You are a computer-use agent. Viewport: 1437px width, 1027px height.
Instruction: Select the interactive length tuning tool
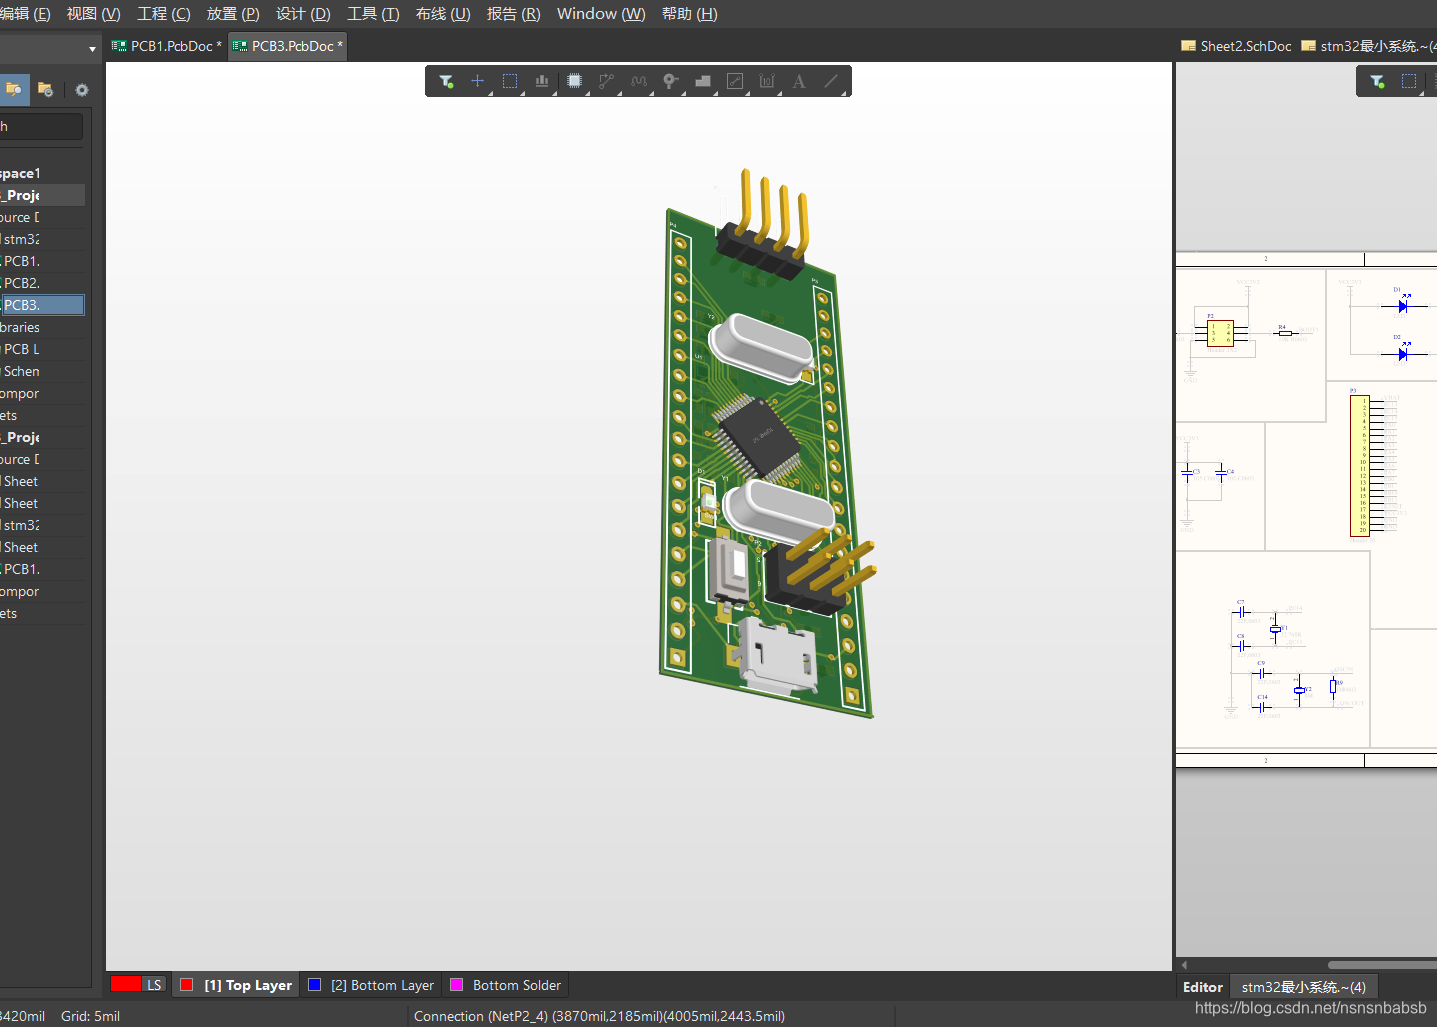point(639,81)
